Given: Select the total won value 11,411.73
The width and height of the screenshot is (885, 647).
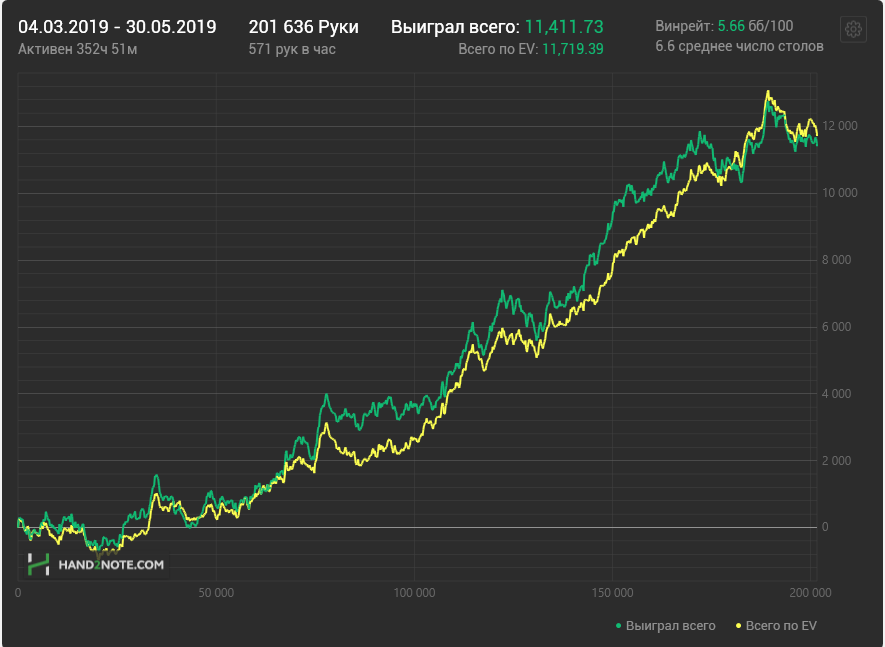Looking at the screenshot, I should point(564,27).
